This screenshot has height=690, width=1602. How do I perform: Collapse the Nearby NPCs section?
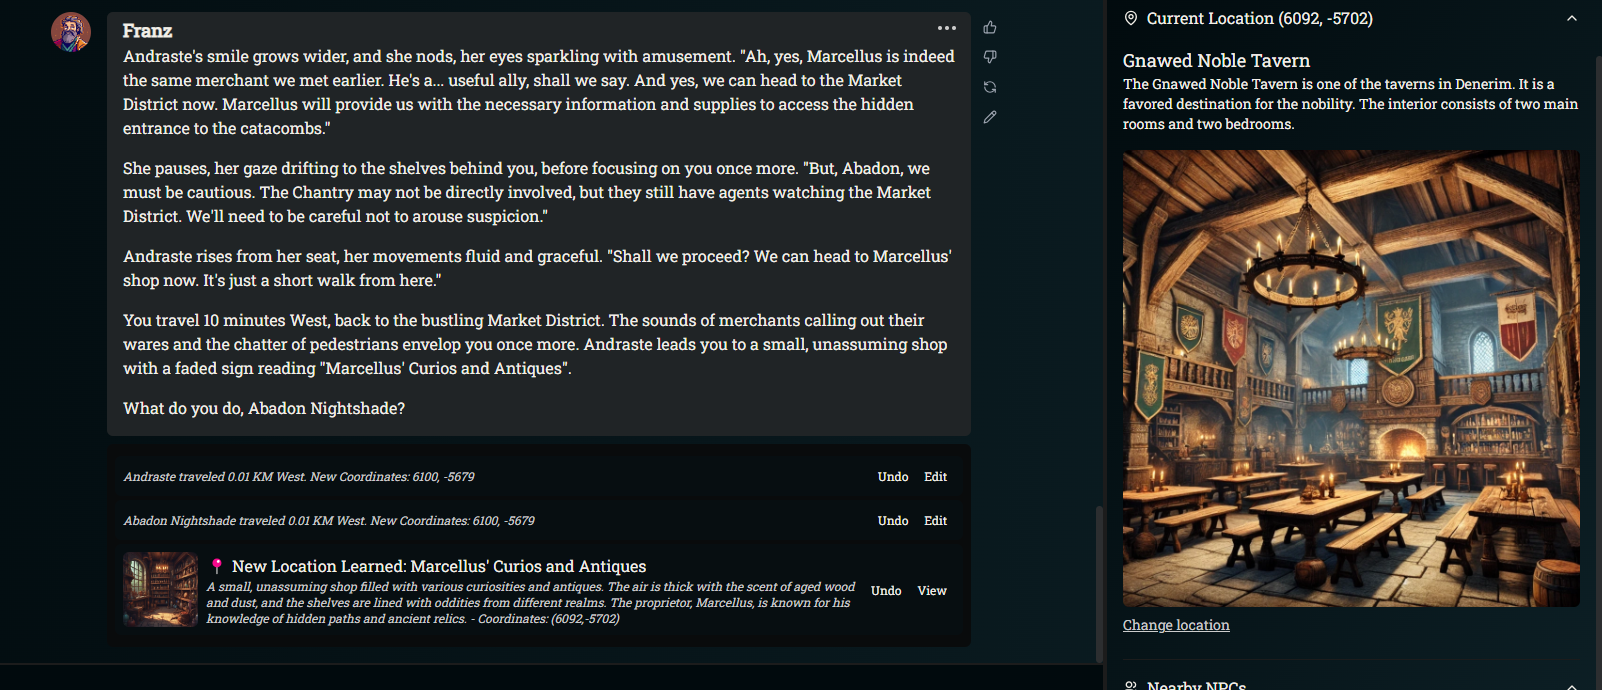click(x=1571, y=686)
